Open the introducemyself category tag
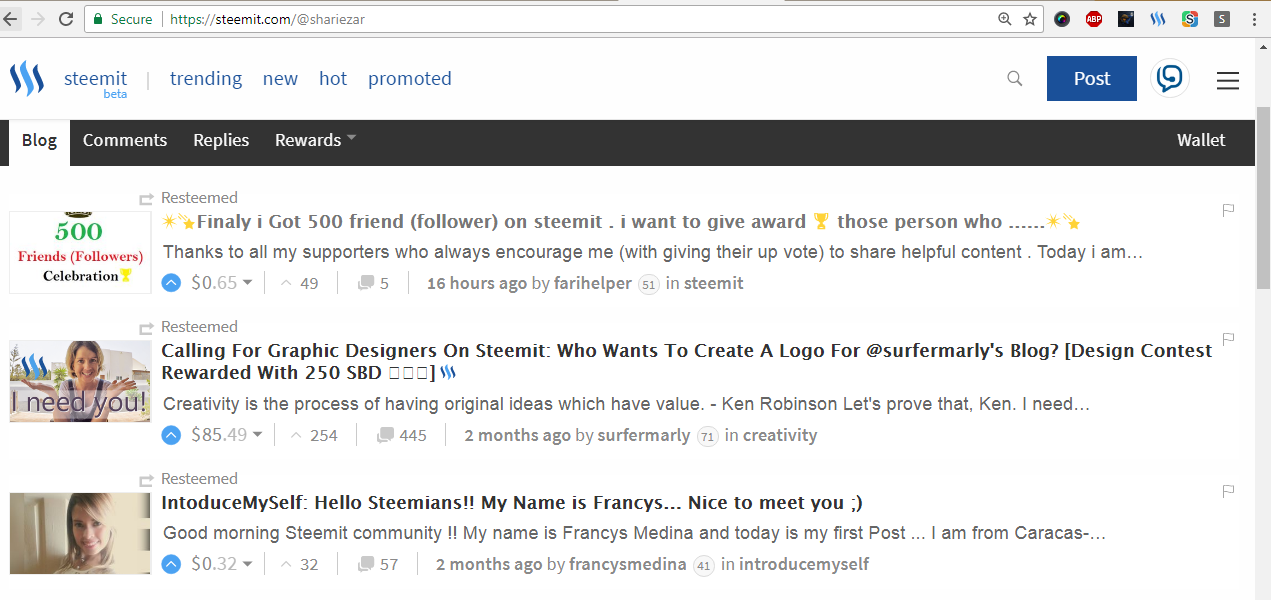1271x600 pixels. point(804,564)
